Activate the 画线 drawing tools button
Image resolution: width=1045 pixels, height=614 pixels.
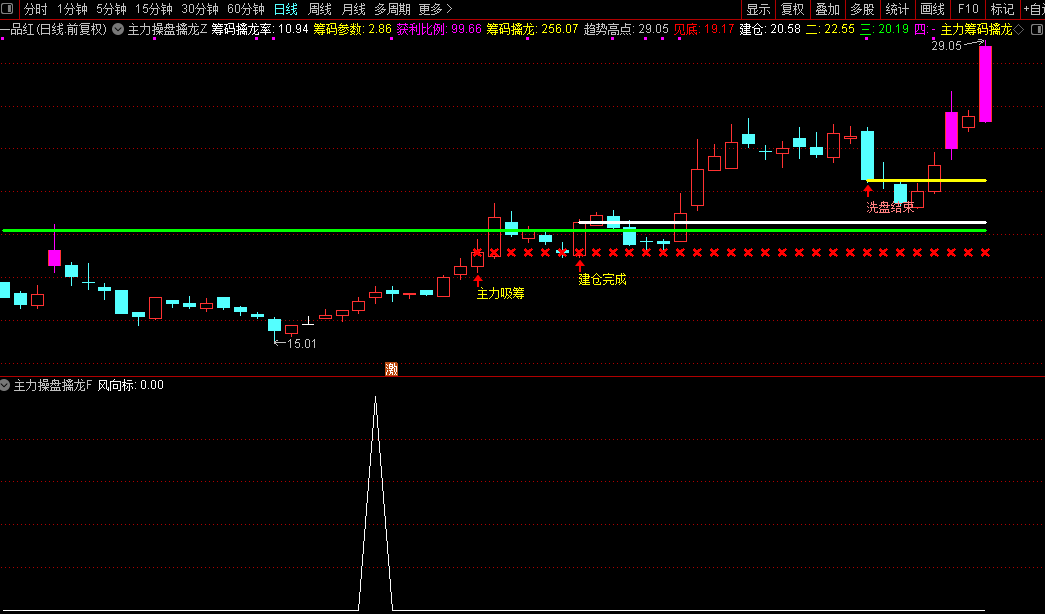pyautogui.click(x=932, y=9)
